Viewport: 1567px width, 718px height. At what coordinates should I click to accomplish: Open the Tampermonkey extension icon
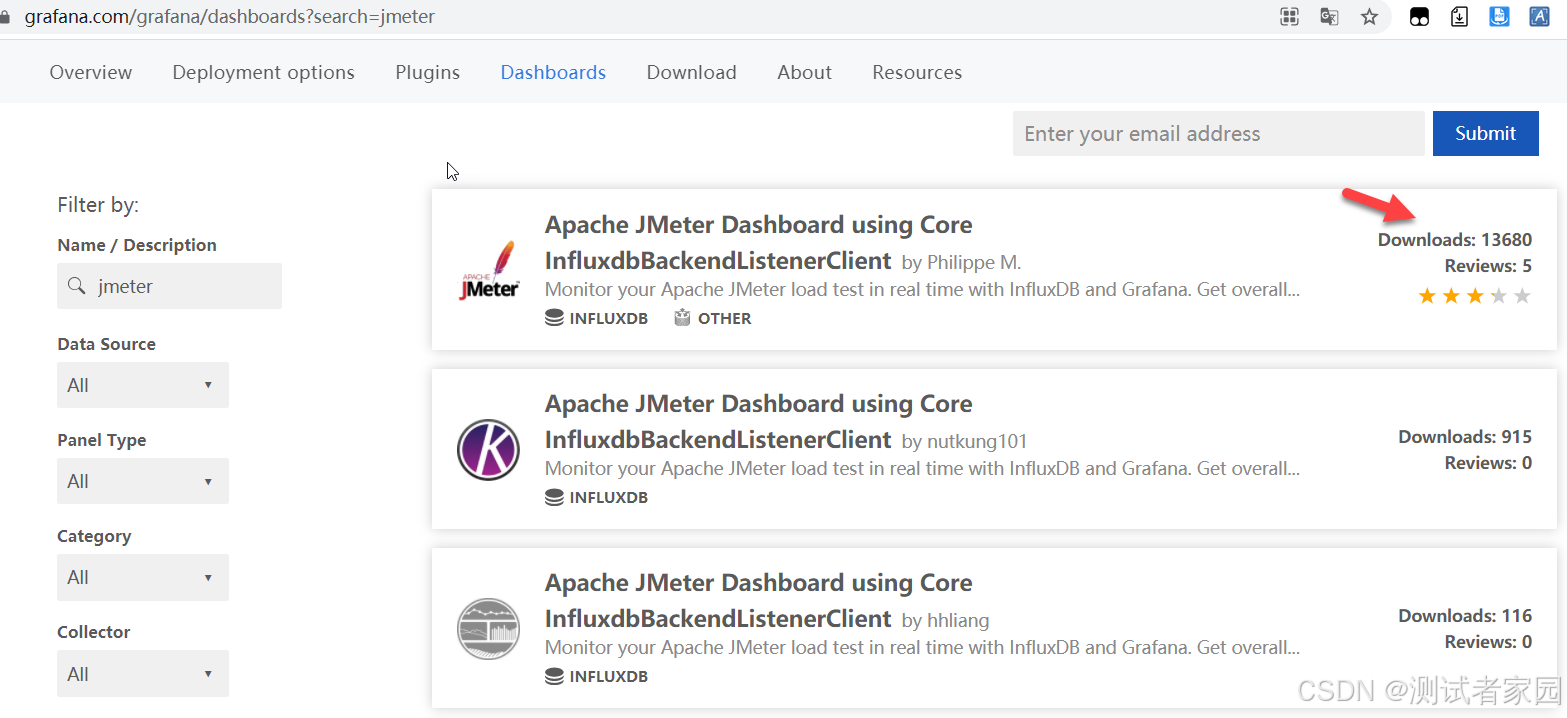pos(1419,17)
